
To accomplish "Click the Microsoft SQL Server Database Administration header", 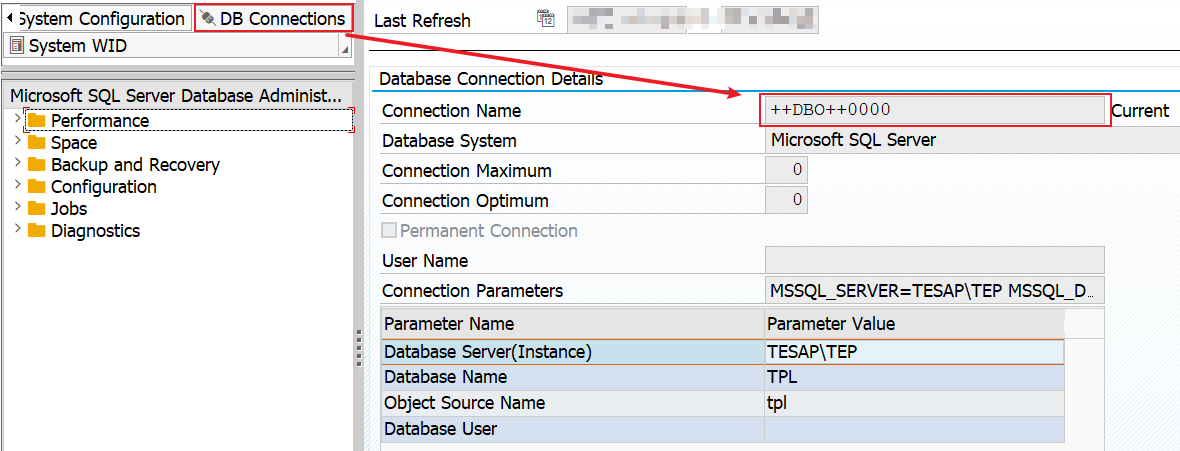I will 176,96.
